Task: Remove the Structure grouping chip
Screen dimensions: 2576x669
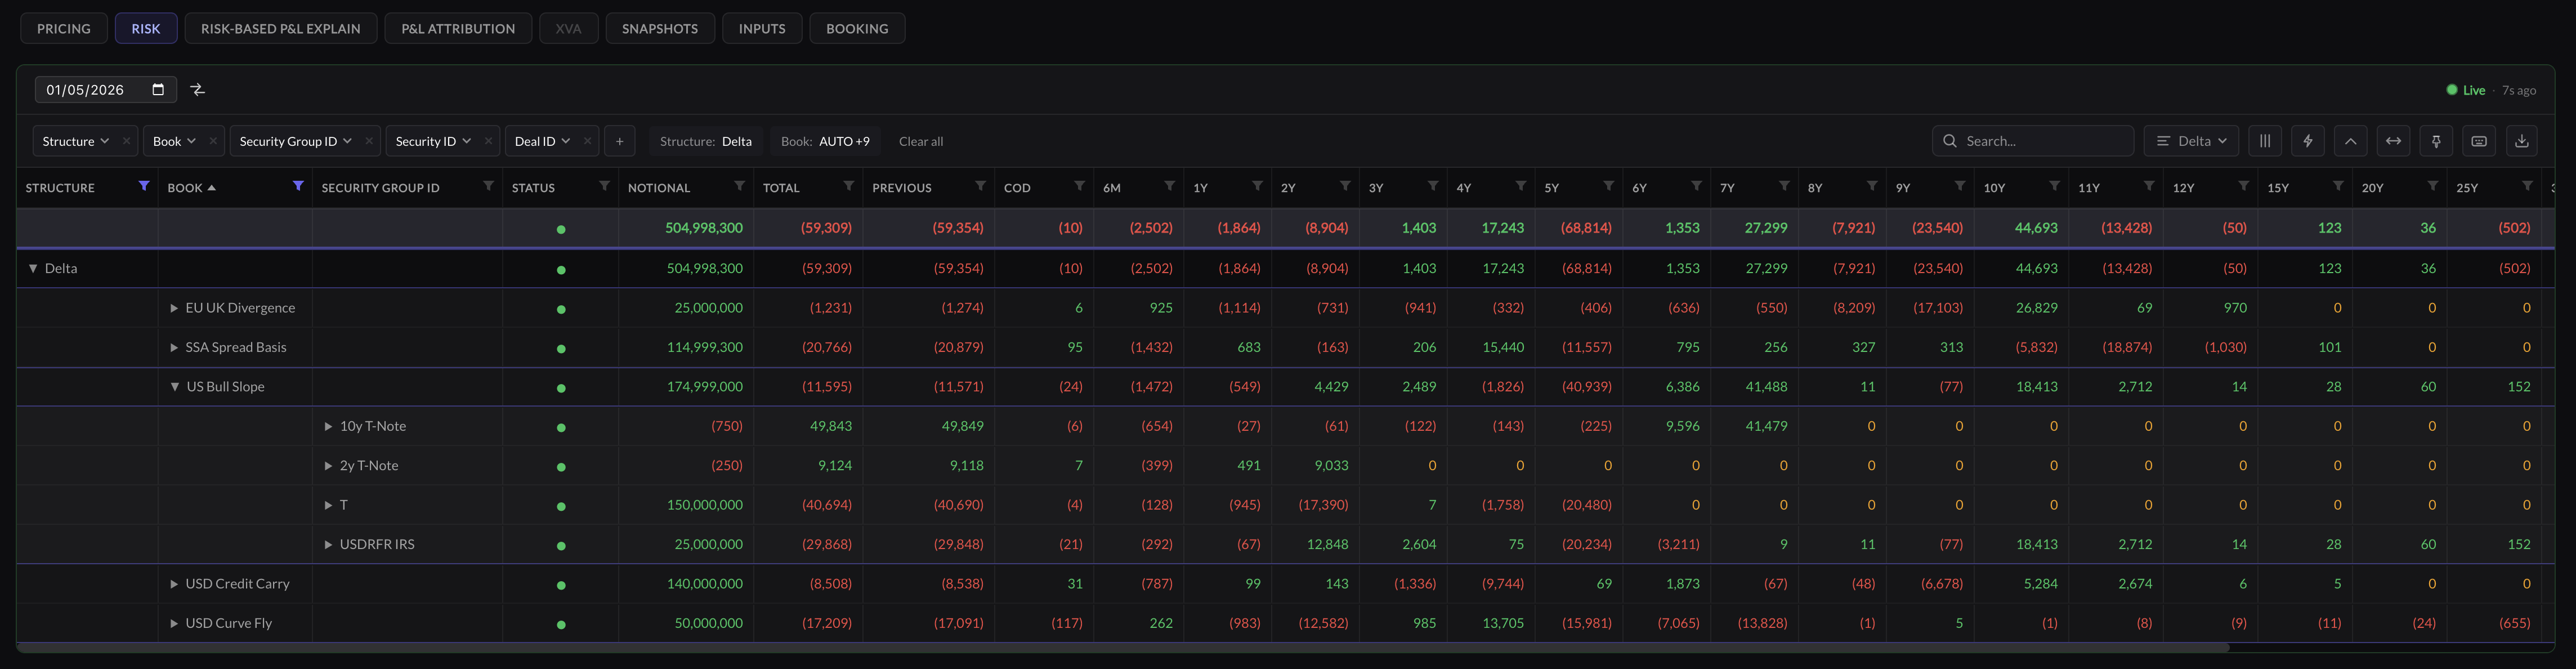Action: [126, 141]
